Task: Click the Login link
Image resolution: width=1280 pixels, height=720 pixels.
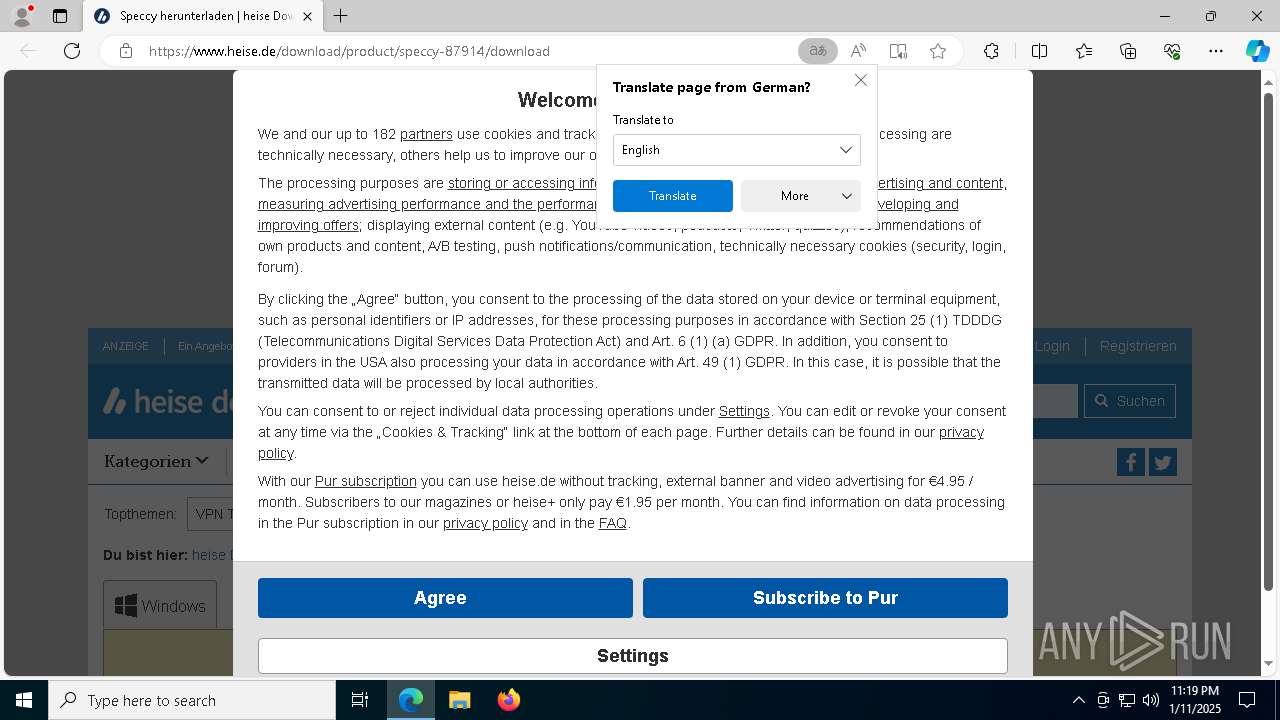Action: coord(1052,346)
